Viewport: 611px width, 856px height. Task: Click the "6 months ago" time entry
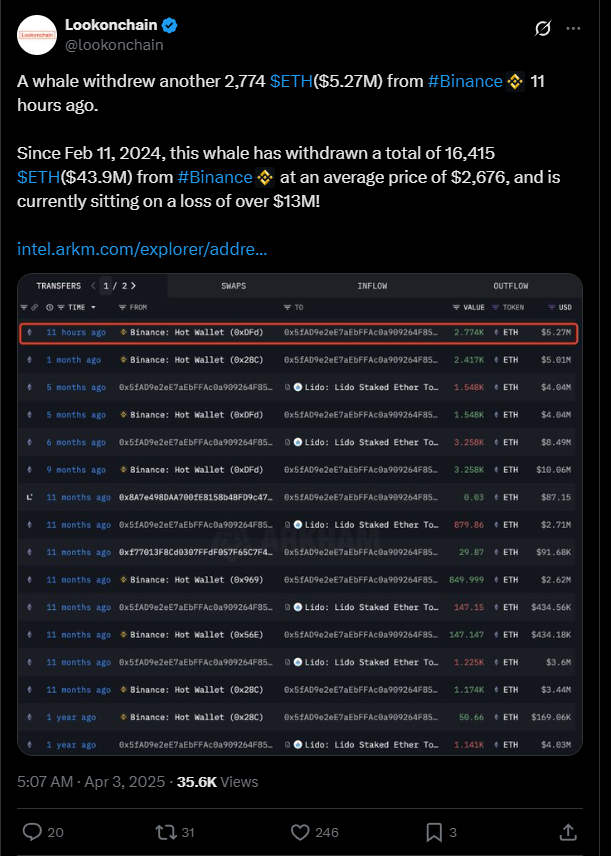[x=76, y=442]
